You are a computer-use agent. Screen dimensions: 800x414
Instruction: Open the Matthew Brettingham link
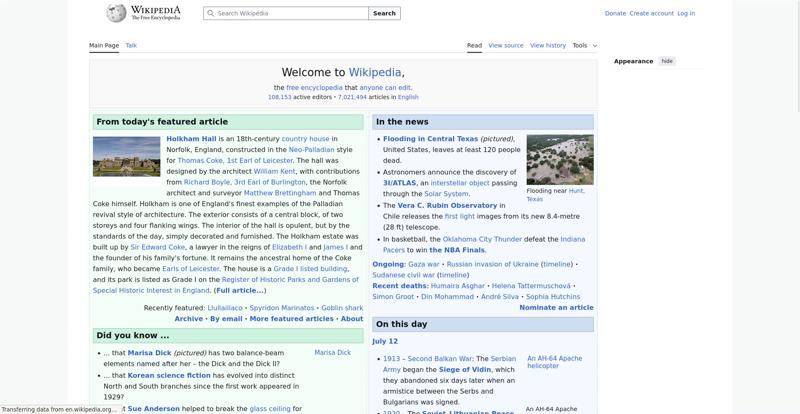(x=280, y=193)
